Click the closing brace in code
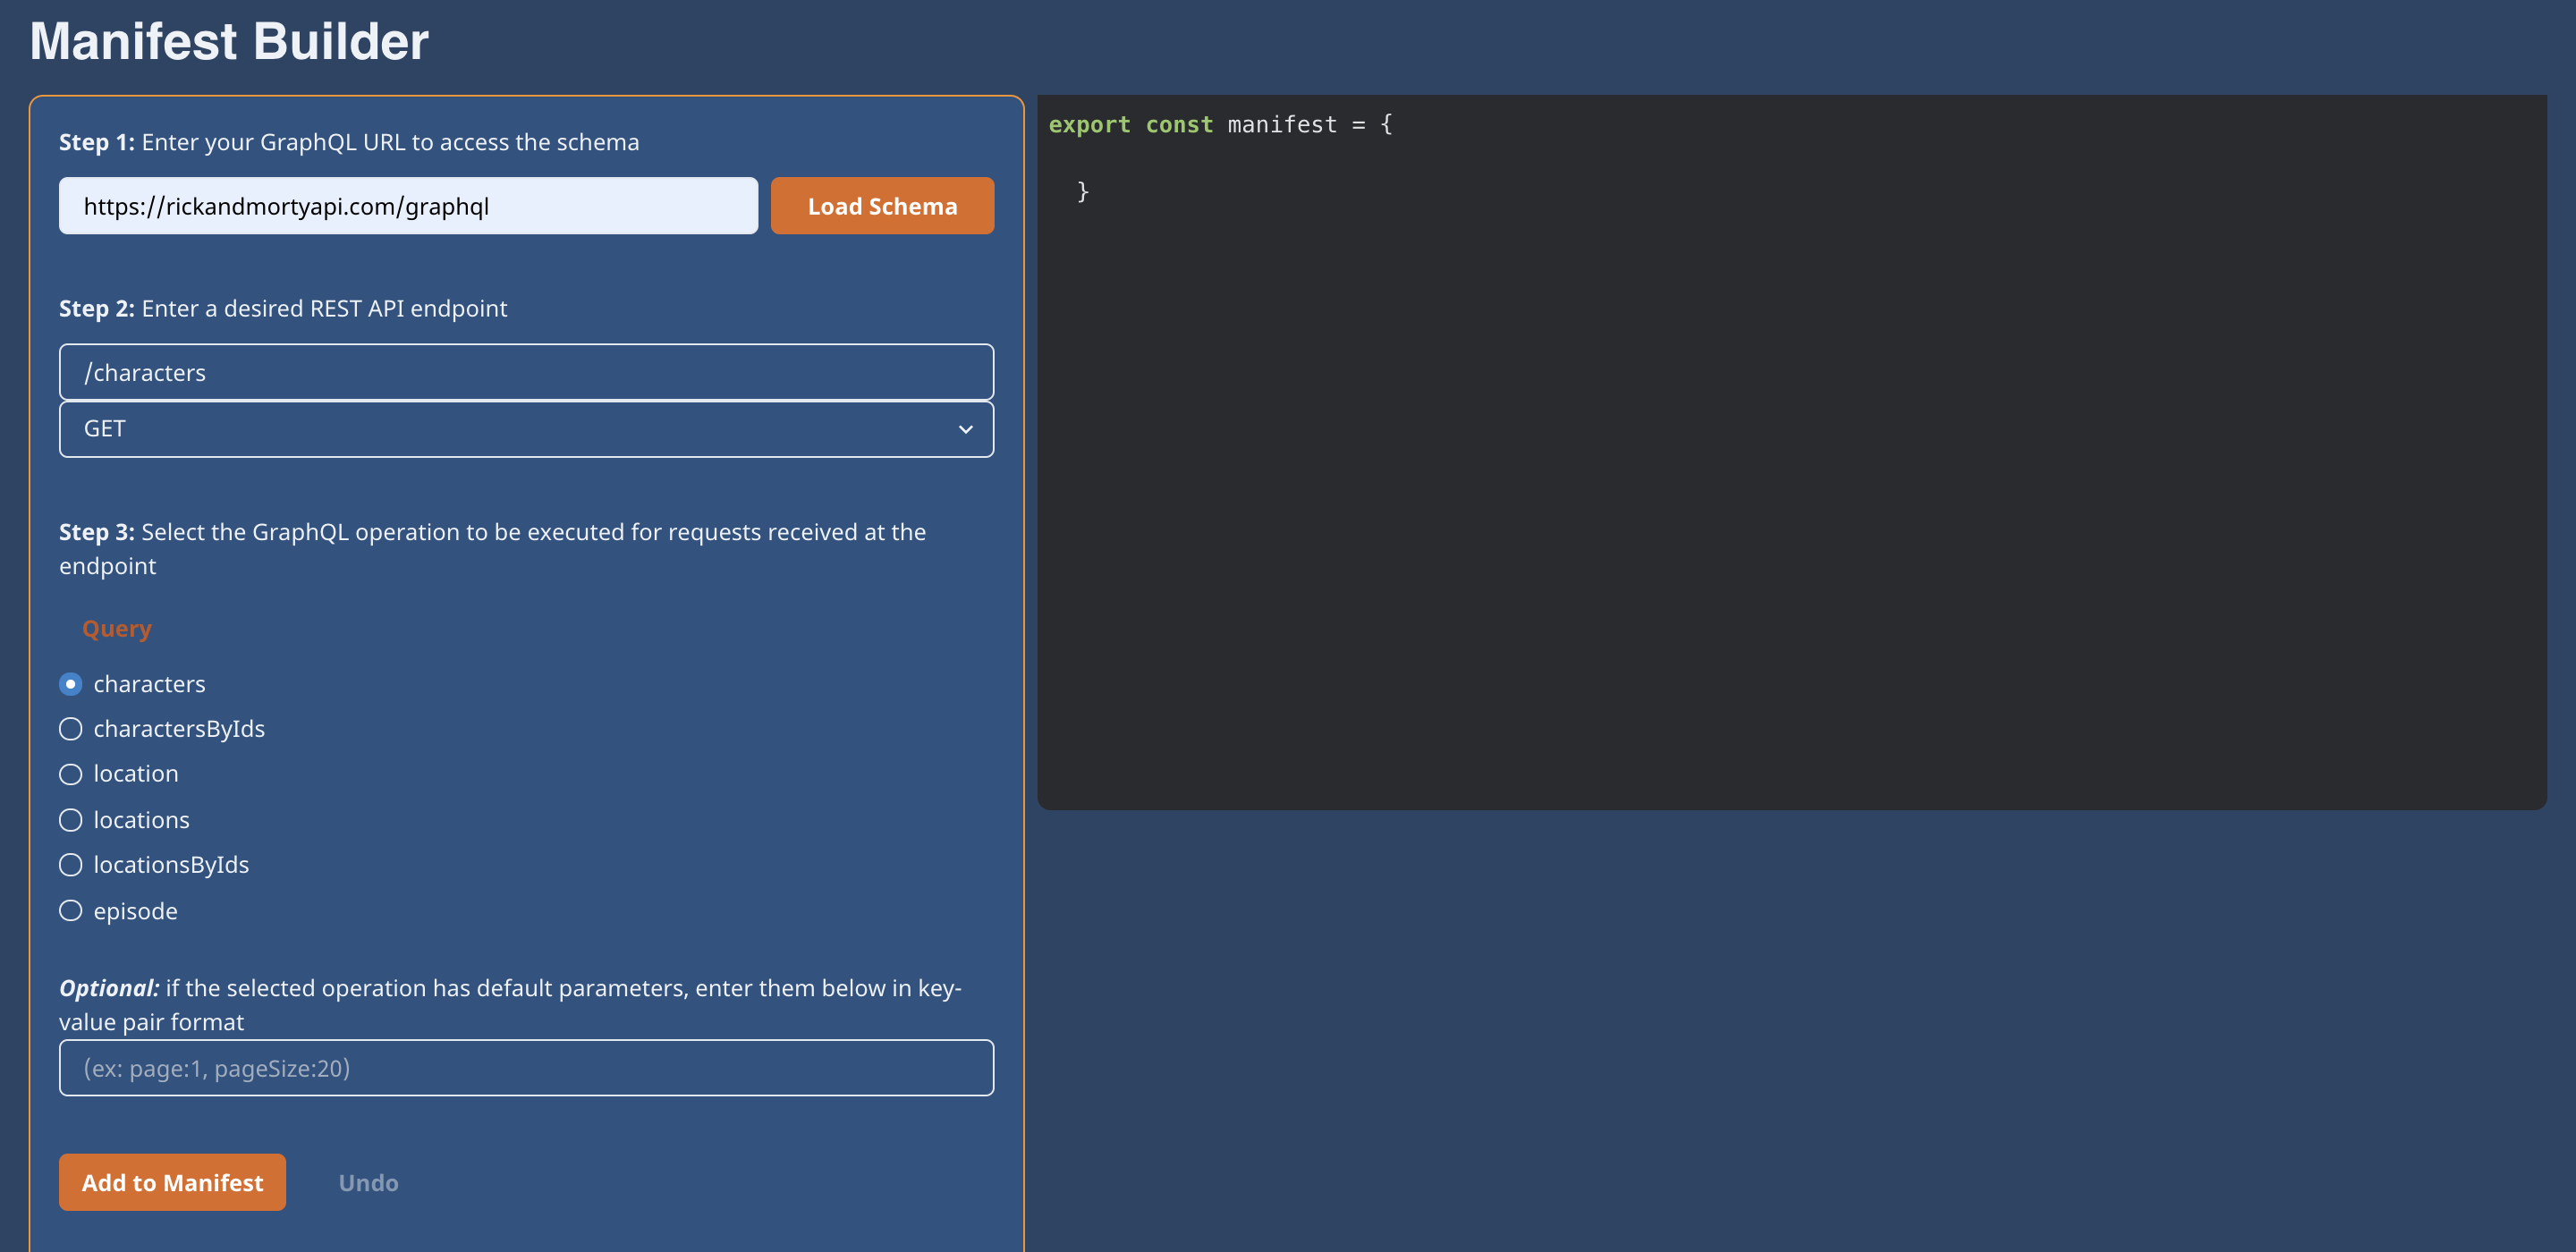The image size is (2576, 1252). 1083,192
